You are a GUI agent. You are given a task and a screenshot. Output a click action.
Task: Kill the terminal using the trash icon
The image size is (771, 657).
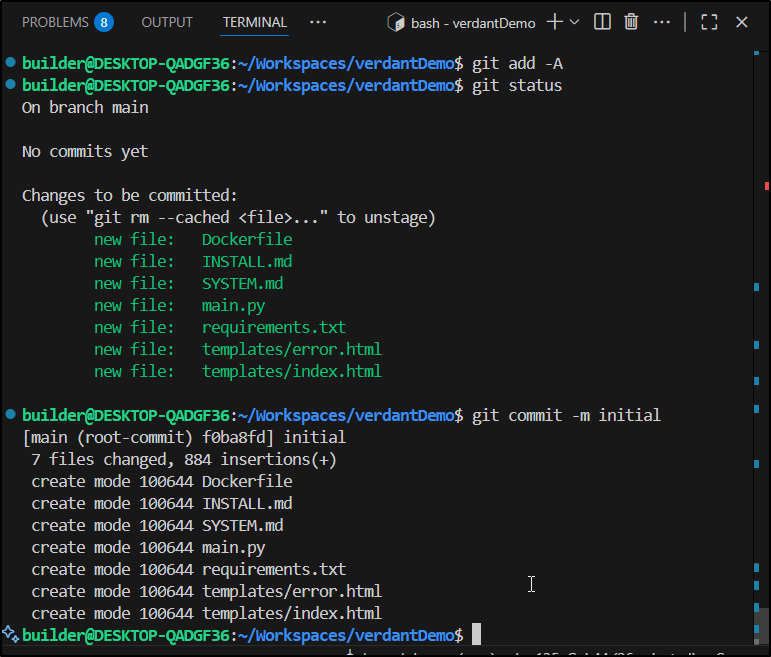[x=631, y=22]
